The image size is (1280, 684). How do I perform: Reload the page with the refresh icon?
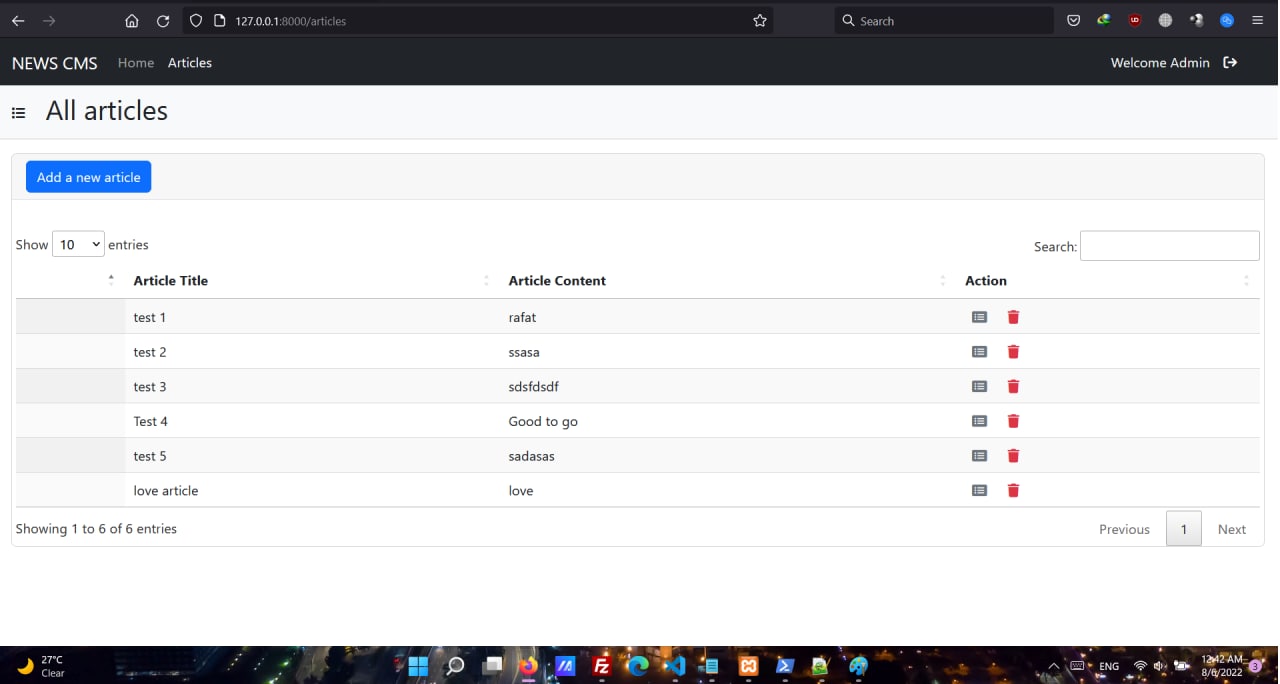(x=163, y=21)
